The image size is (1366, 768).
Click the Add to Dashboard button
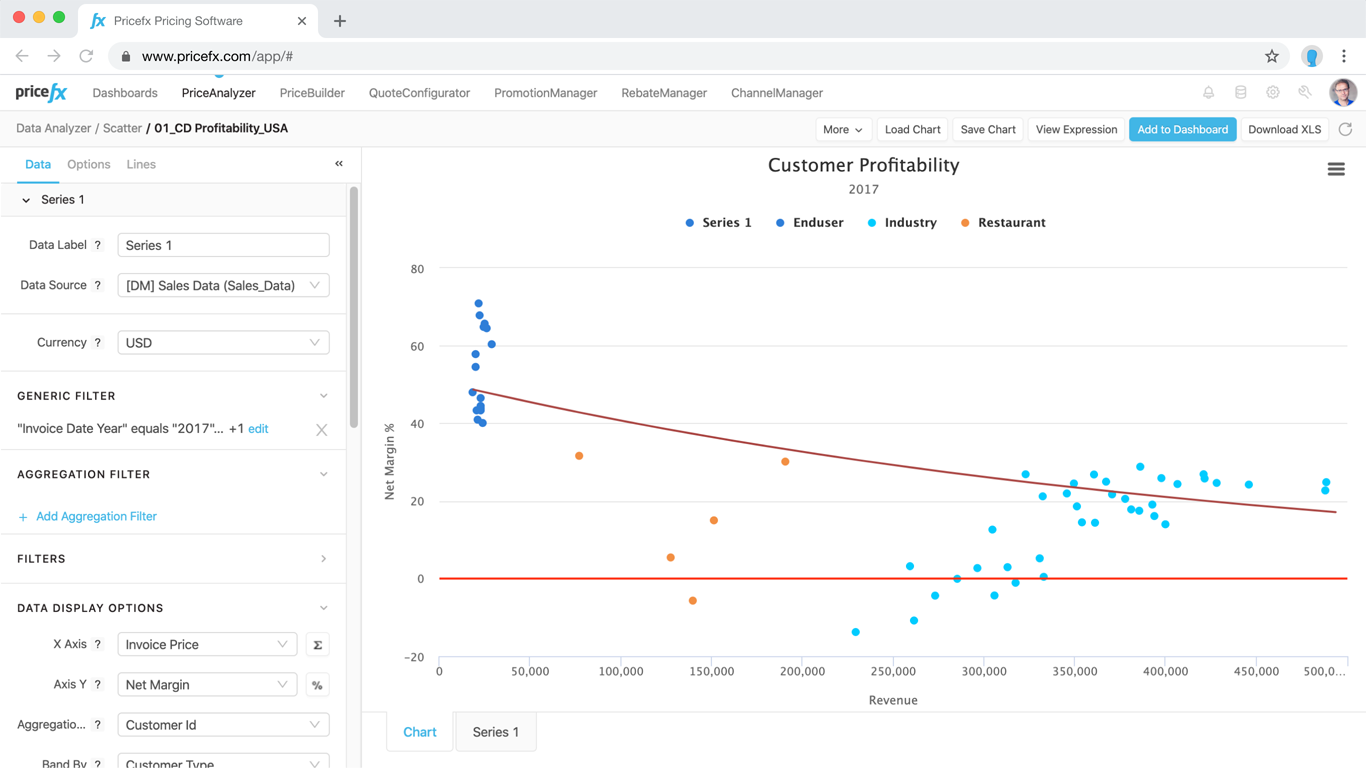pos(1182,129)
